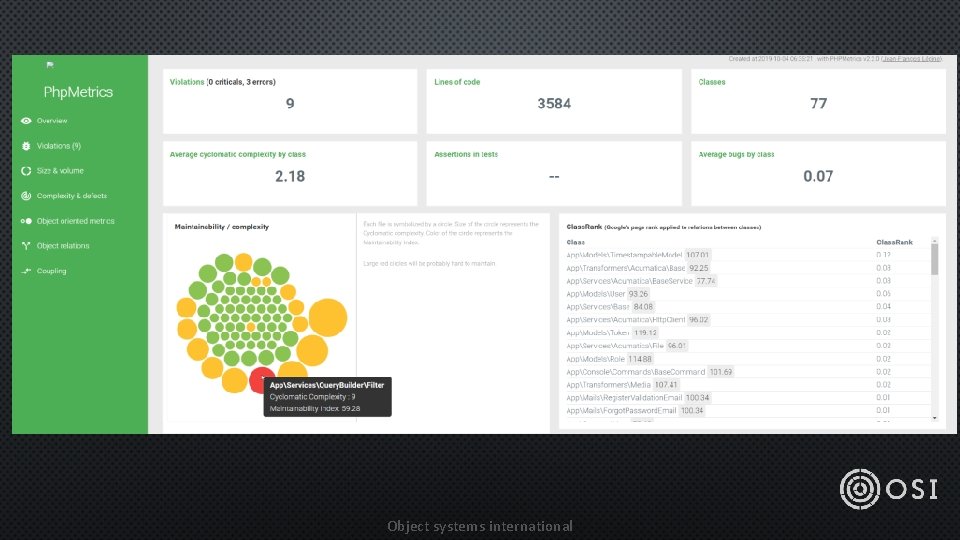Click Average bugs by class title

click(x=736, y=154)
